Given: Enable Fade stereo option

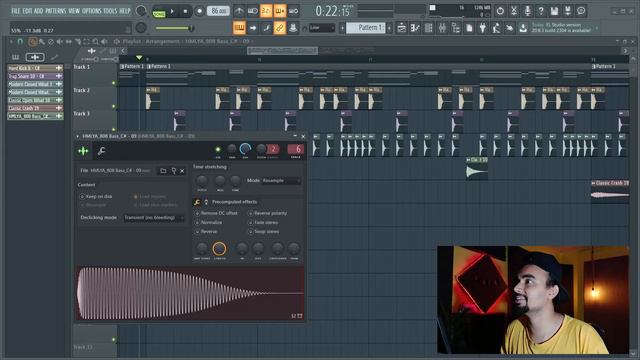Looking at the screenshot, I should [263, 223].
